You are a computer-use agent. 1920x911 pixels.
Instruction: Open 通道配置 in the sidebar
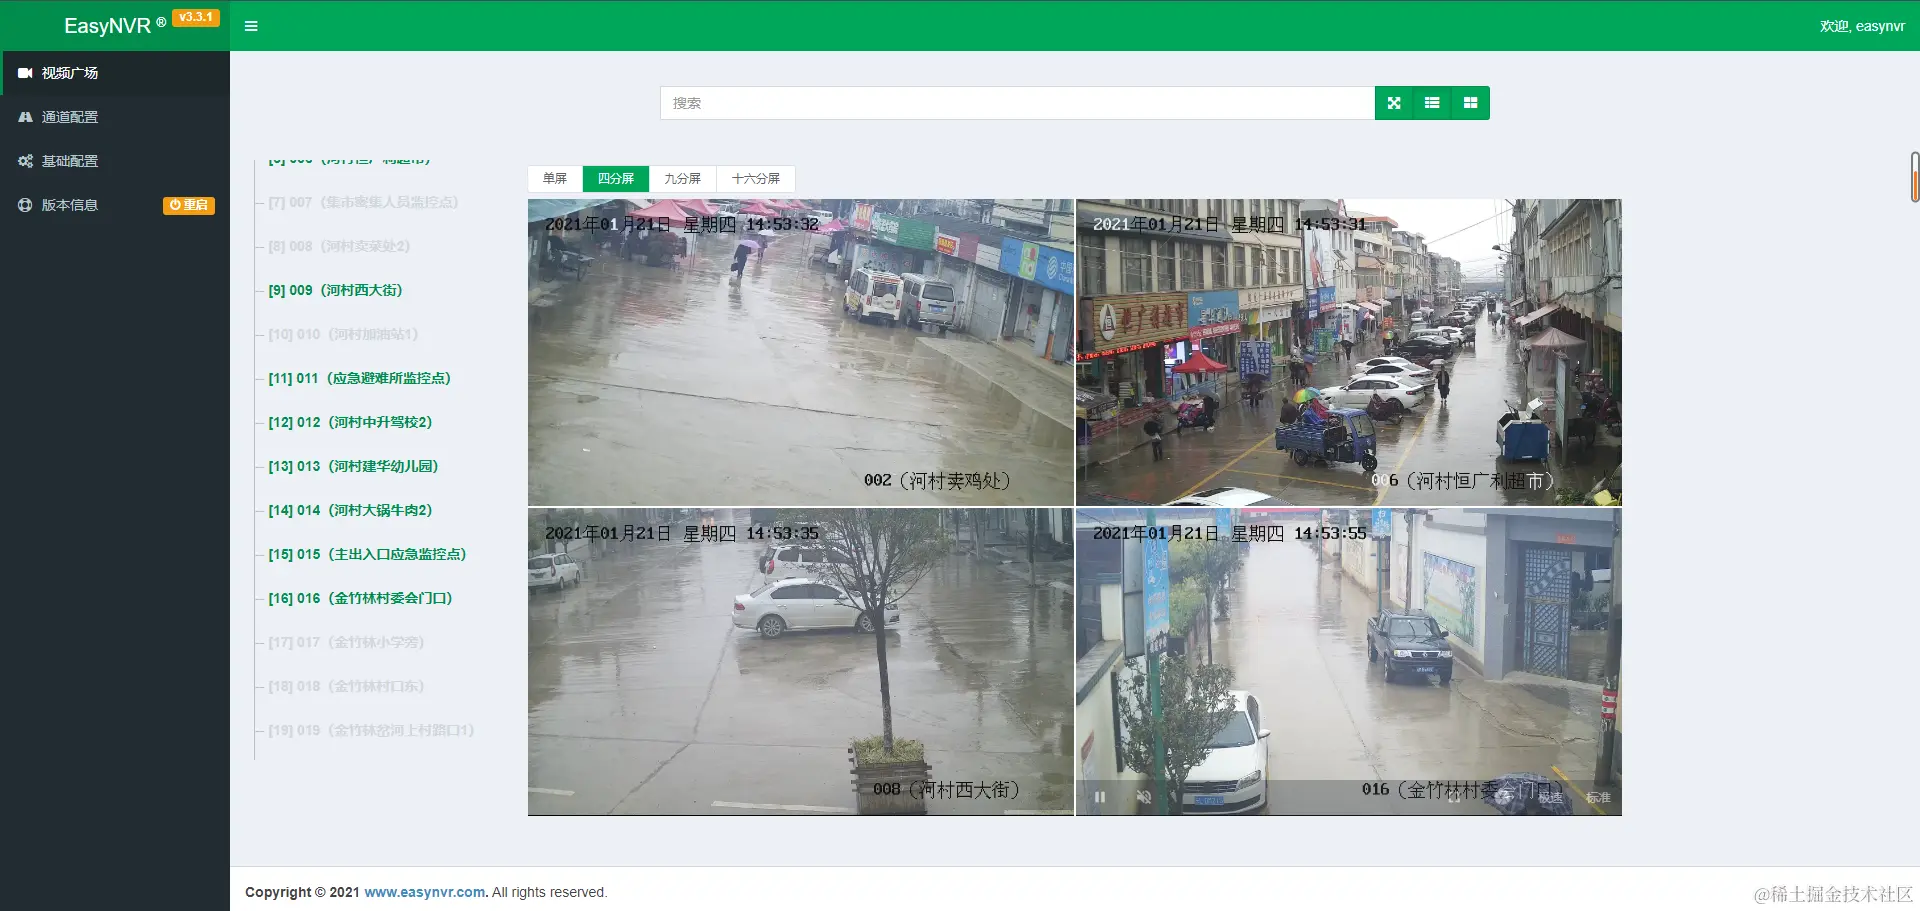115,117
